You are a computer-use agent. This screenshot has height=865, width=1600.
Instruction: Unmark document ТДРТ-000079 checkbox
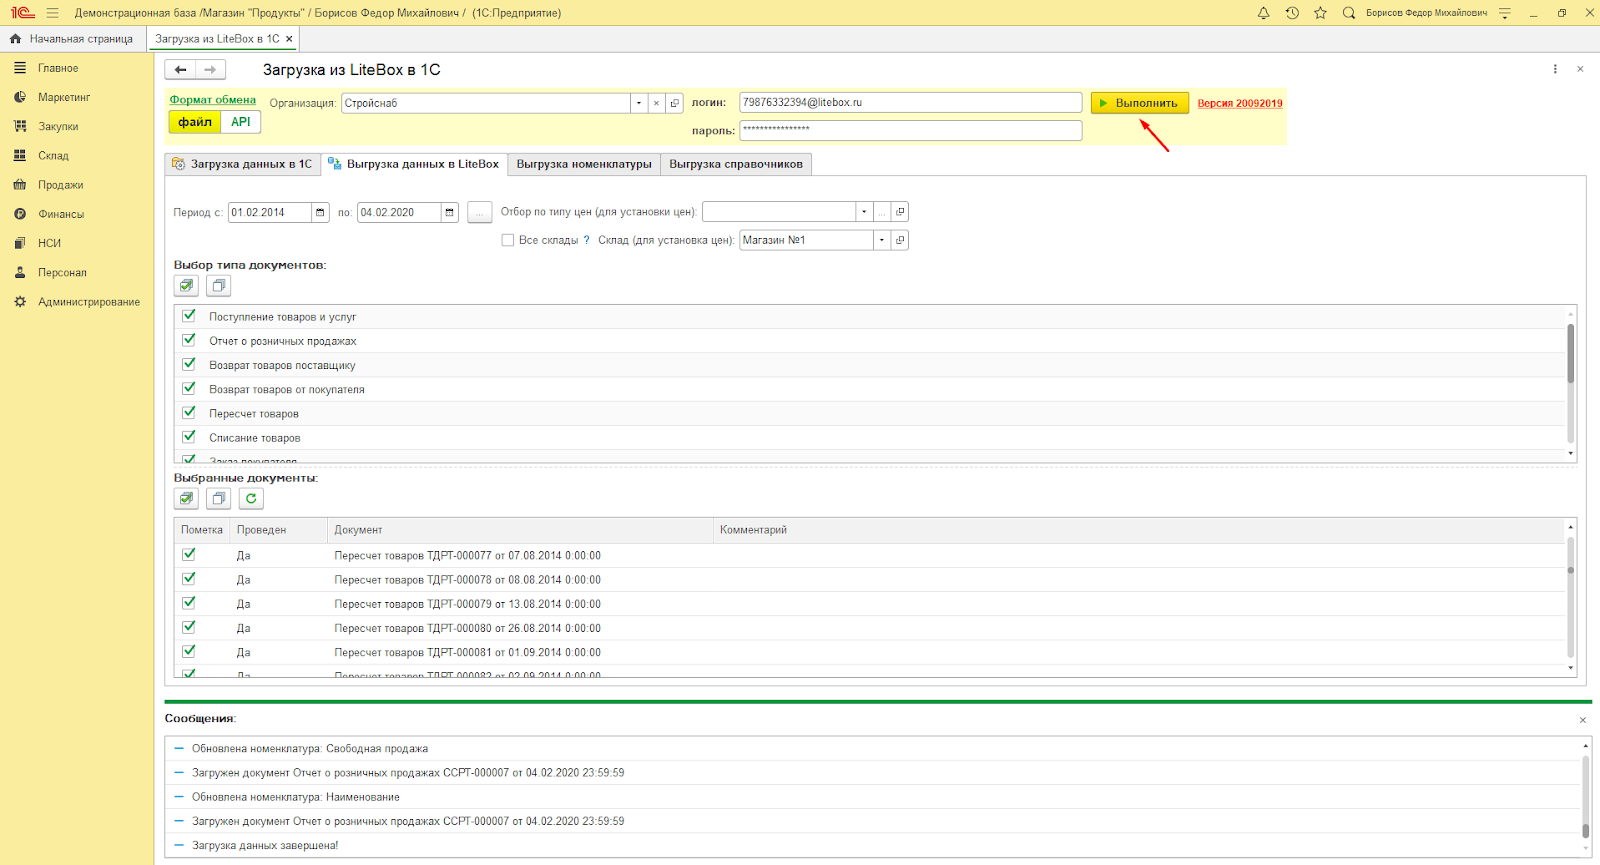click(x=189, y=603)
